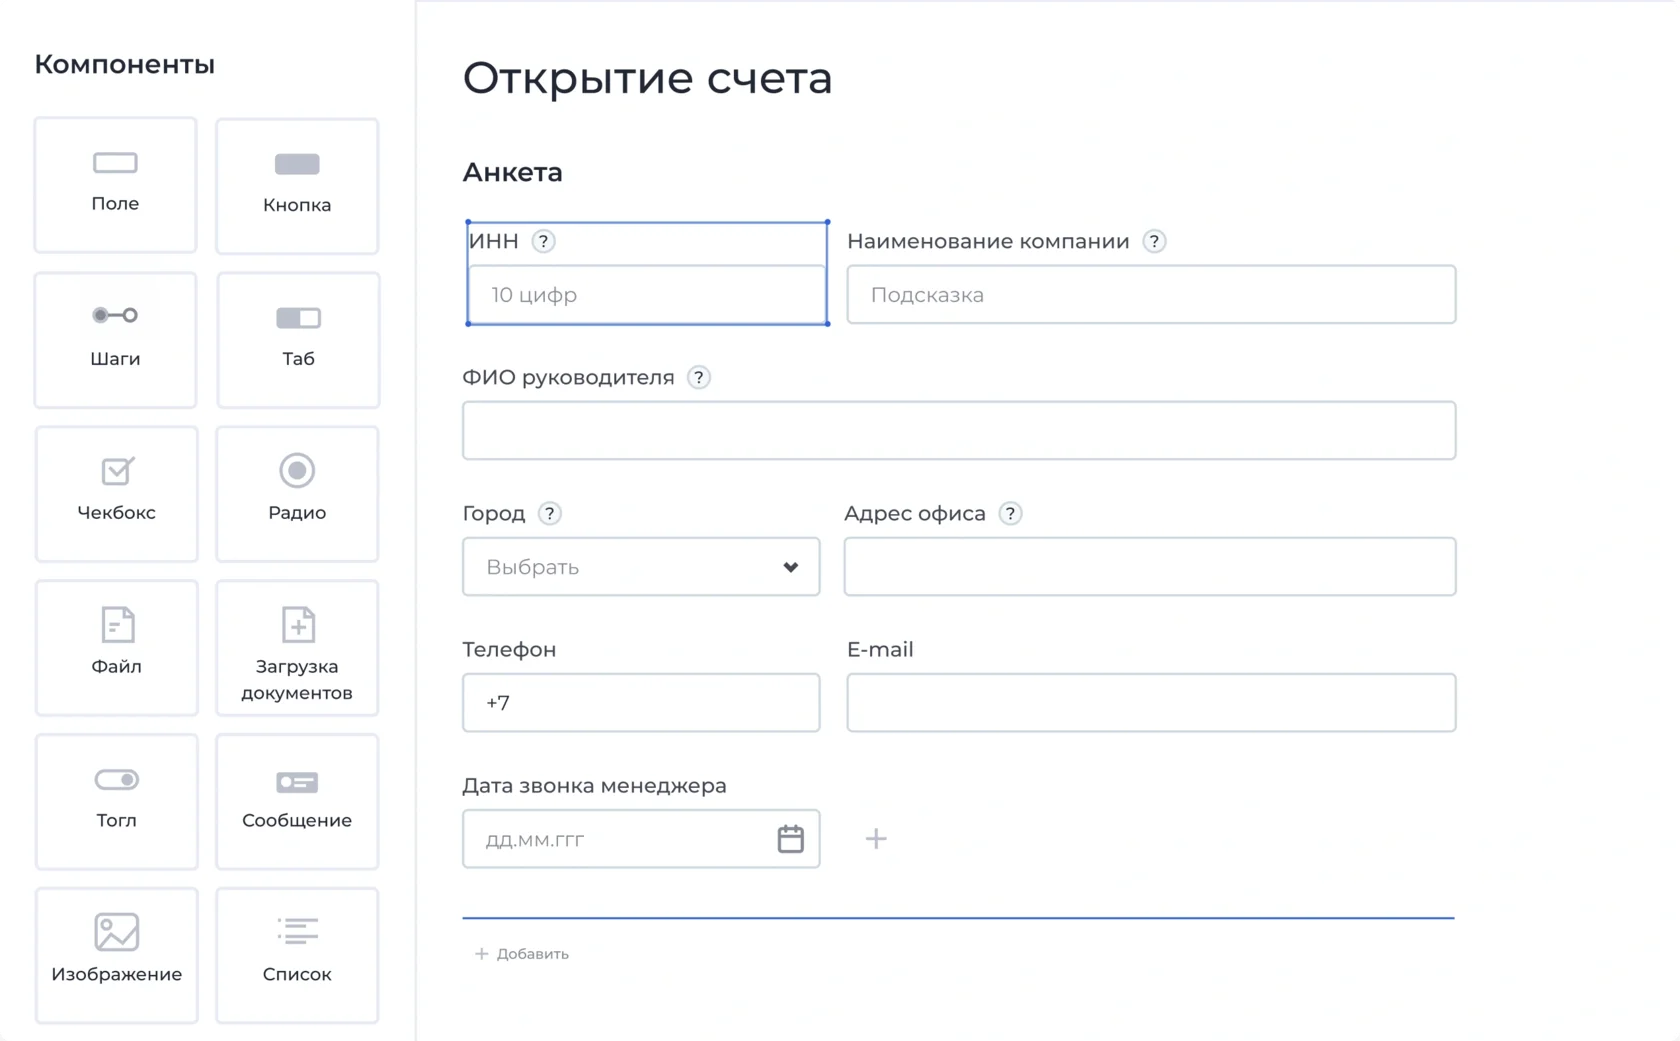Show help hint for Адрес офиса

point(1010,513)
